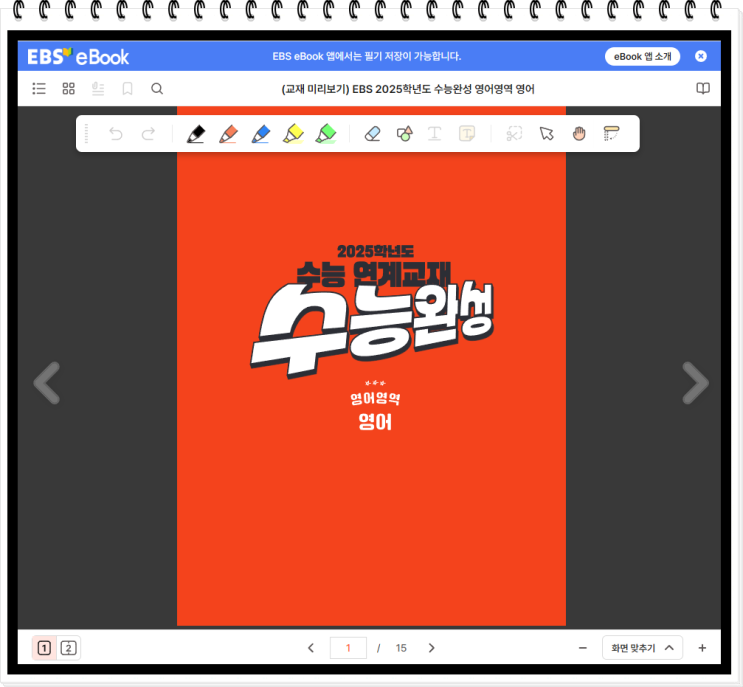Screen dimensions: 743x687
Task: Zoom in with the plus button
Action: tap(702, 648)
